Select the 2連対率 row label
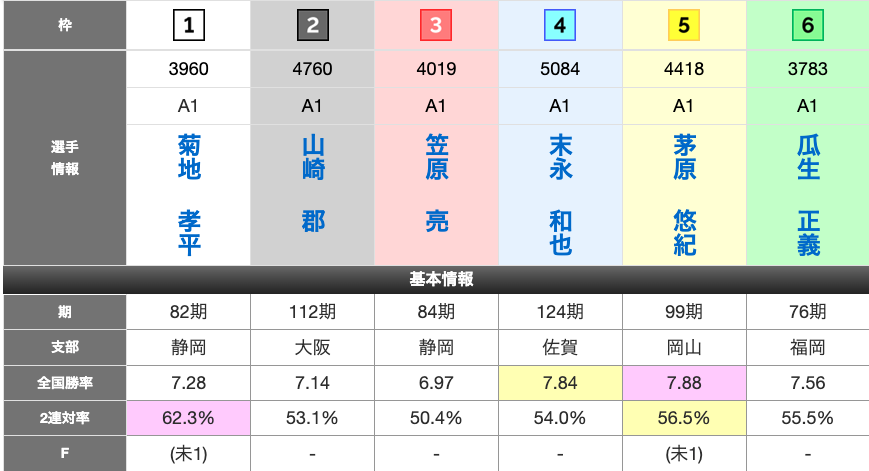The height and width of the screenshot is (471, 869). coord(64,418)
